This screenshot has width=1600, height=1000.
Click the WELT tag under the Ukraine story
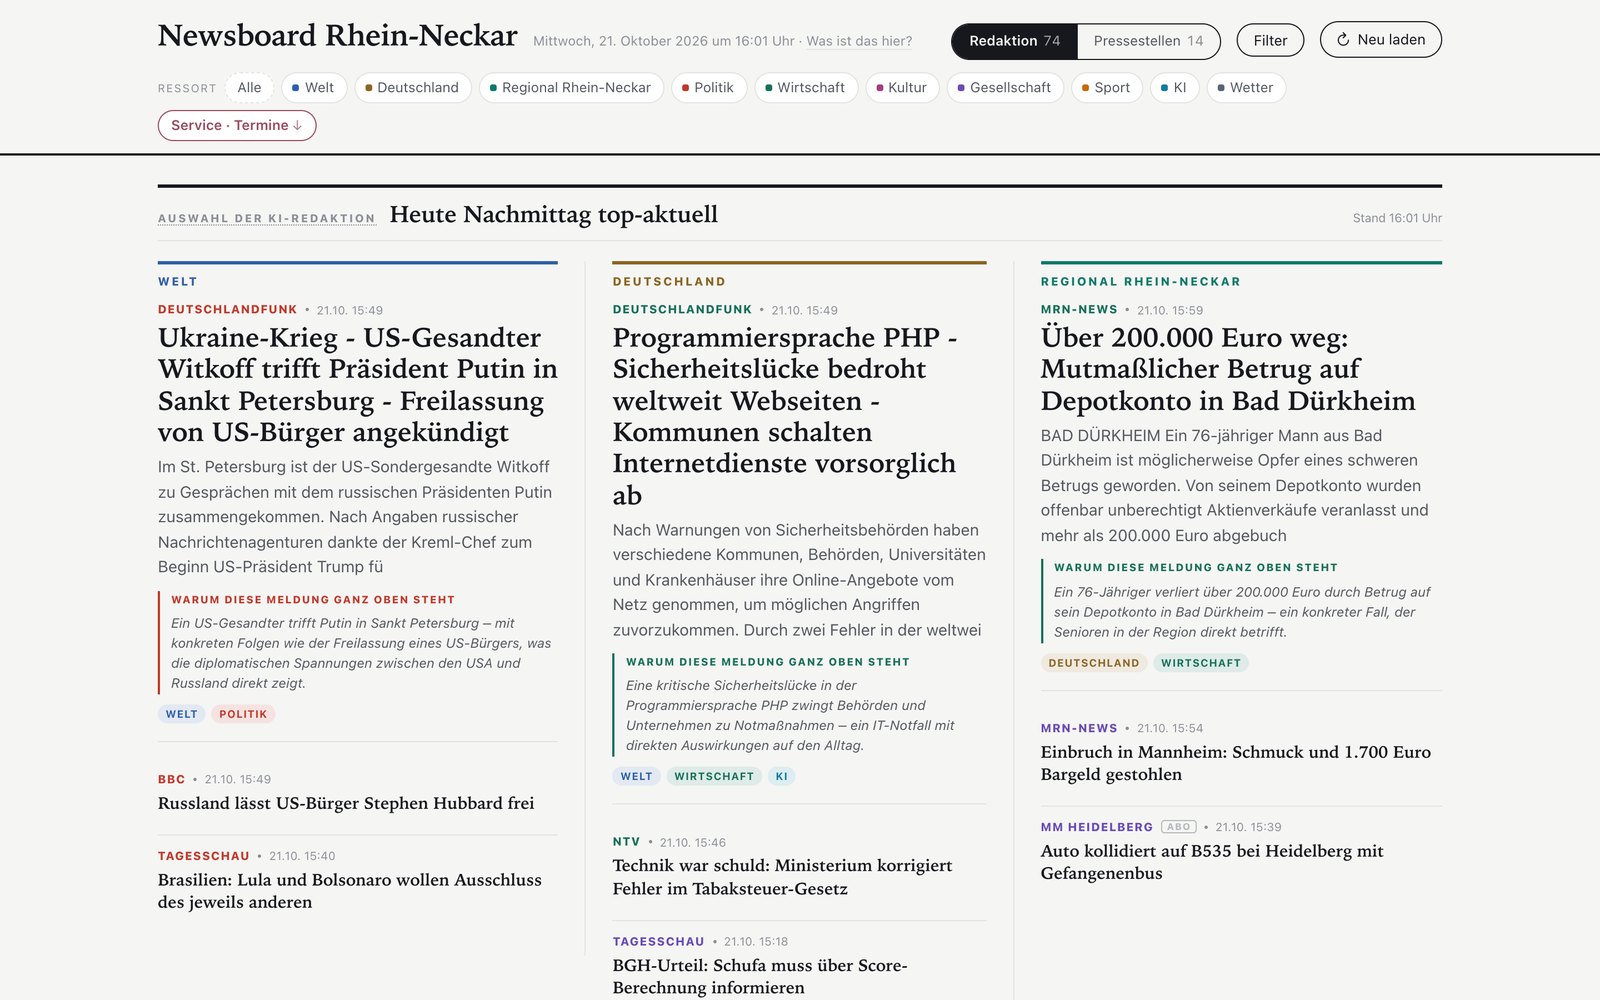[181, 714]
